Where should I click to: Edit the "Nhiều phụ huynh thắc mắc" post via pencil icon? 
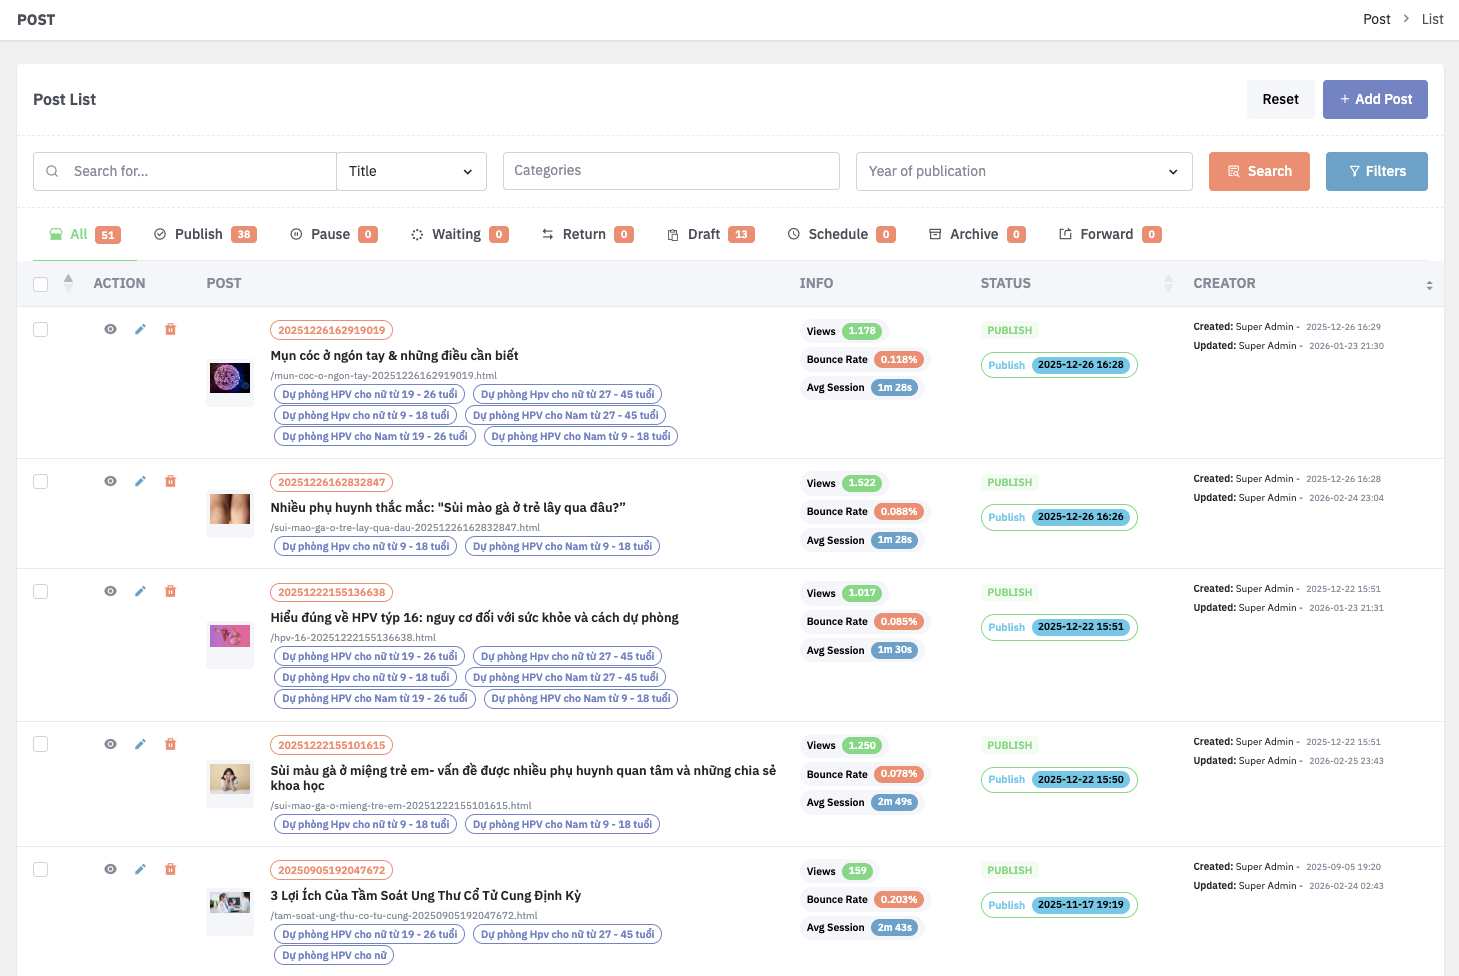(x=140, y=481)
